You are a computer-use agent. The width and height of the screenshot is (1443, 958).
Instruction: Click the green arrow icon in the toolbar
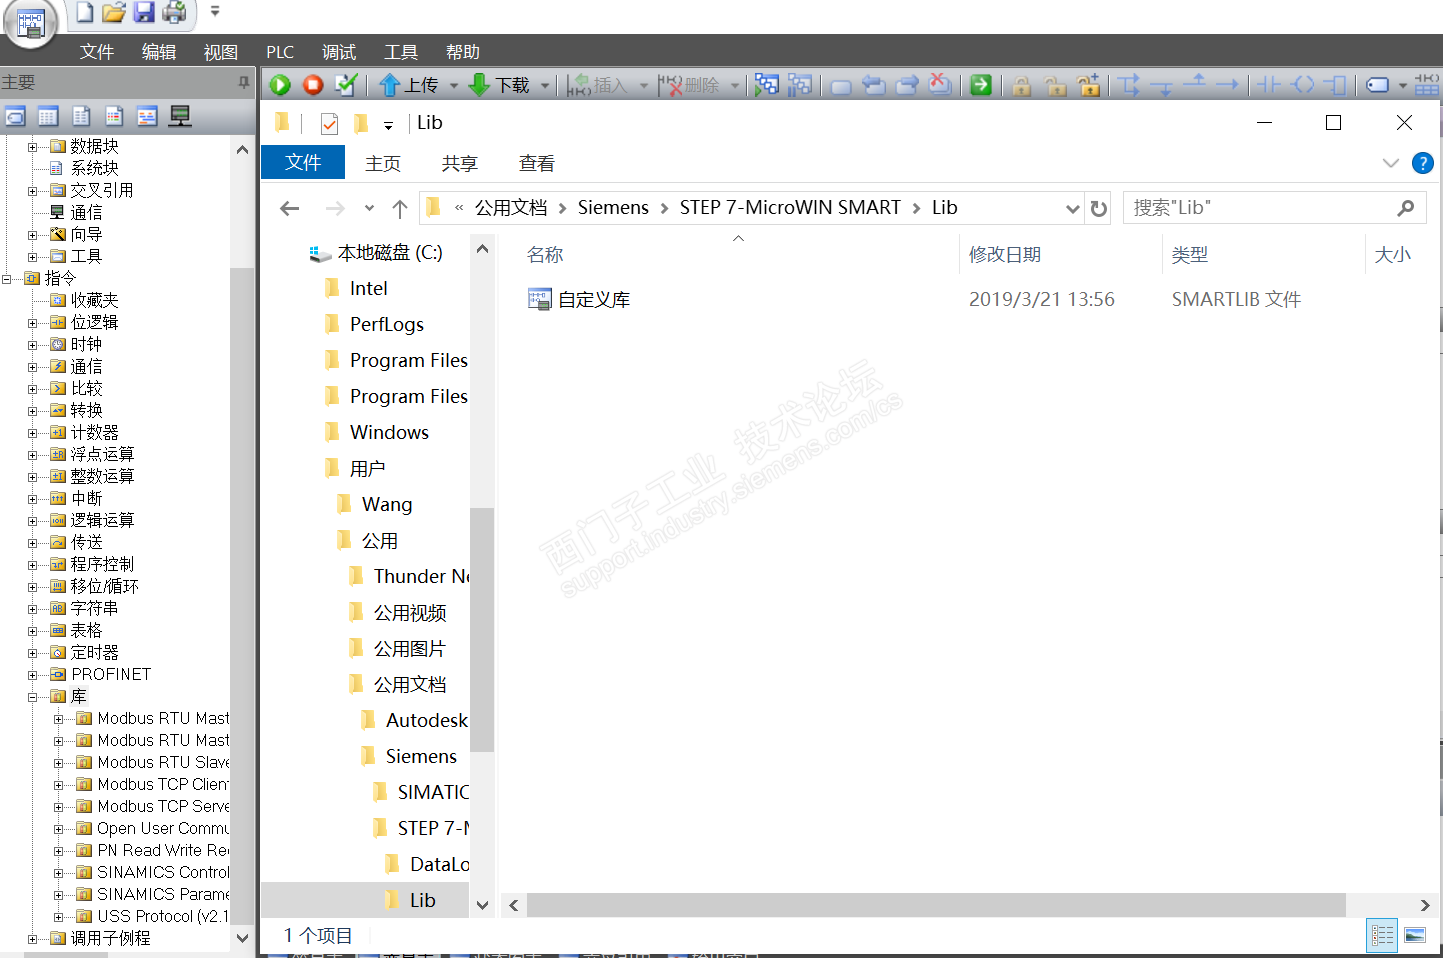[981, 85]
